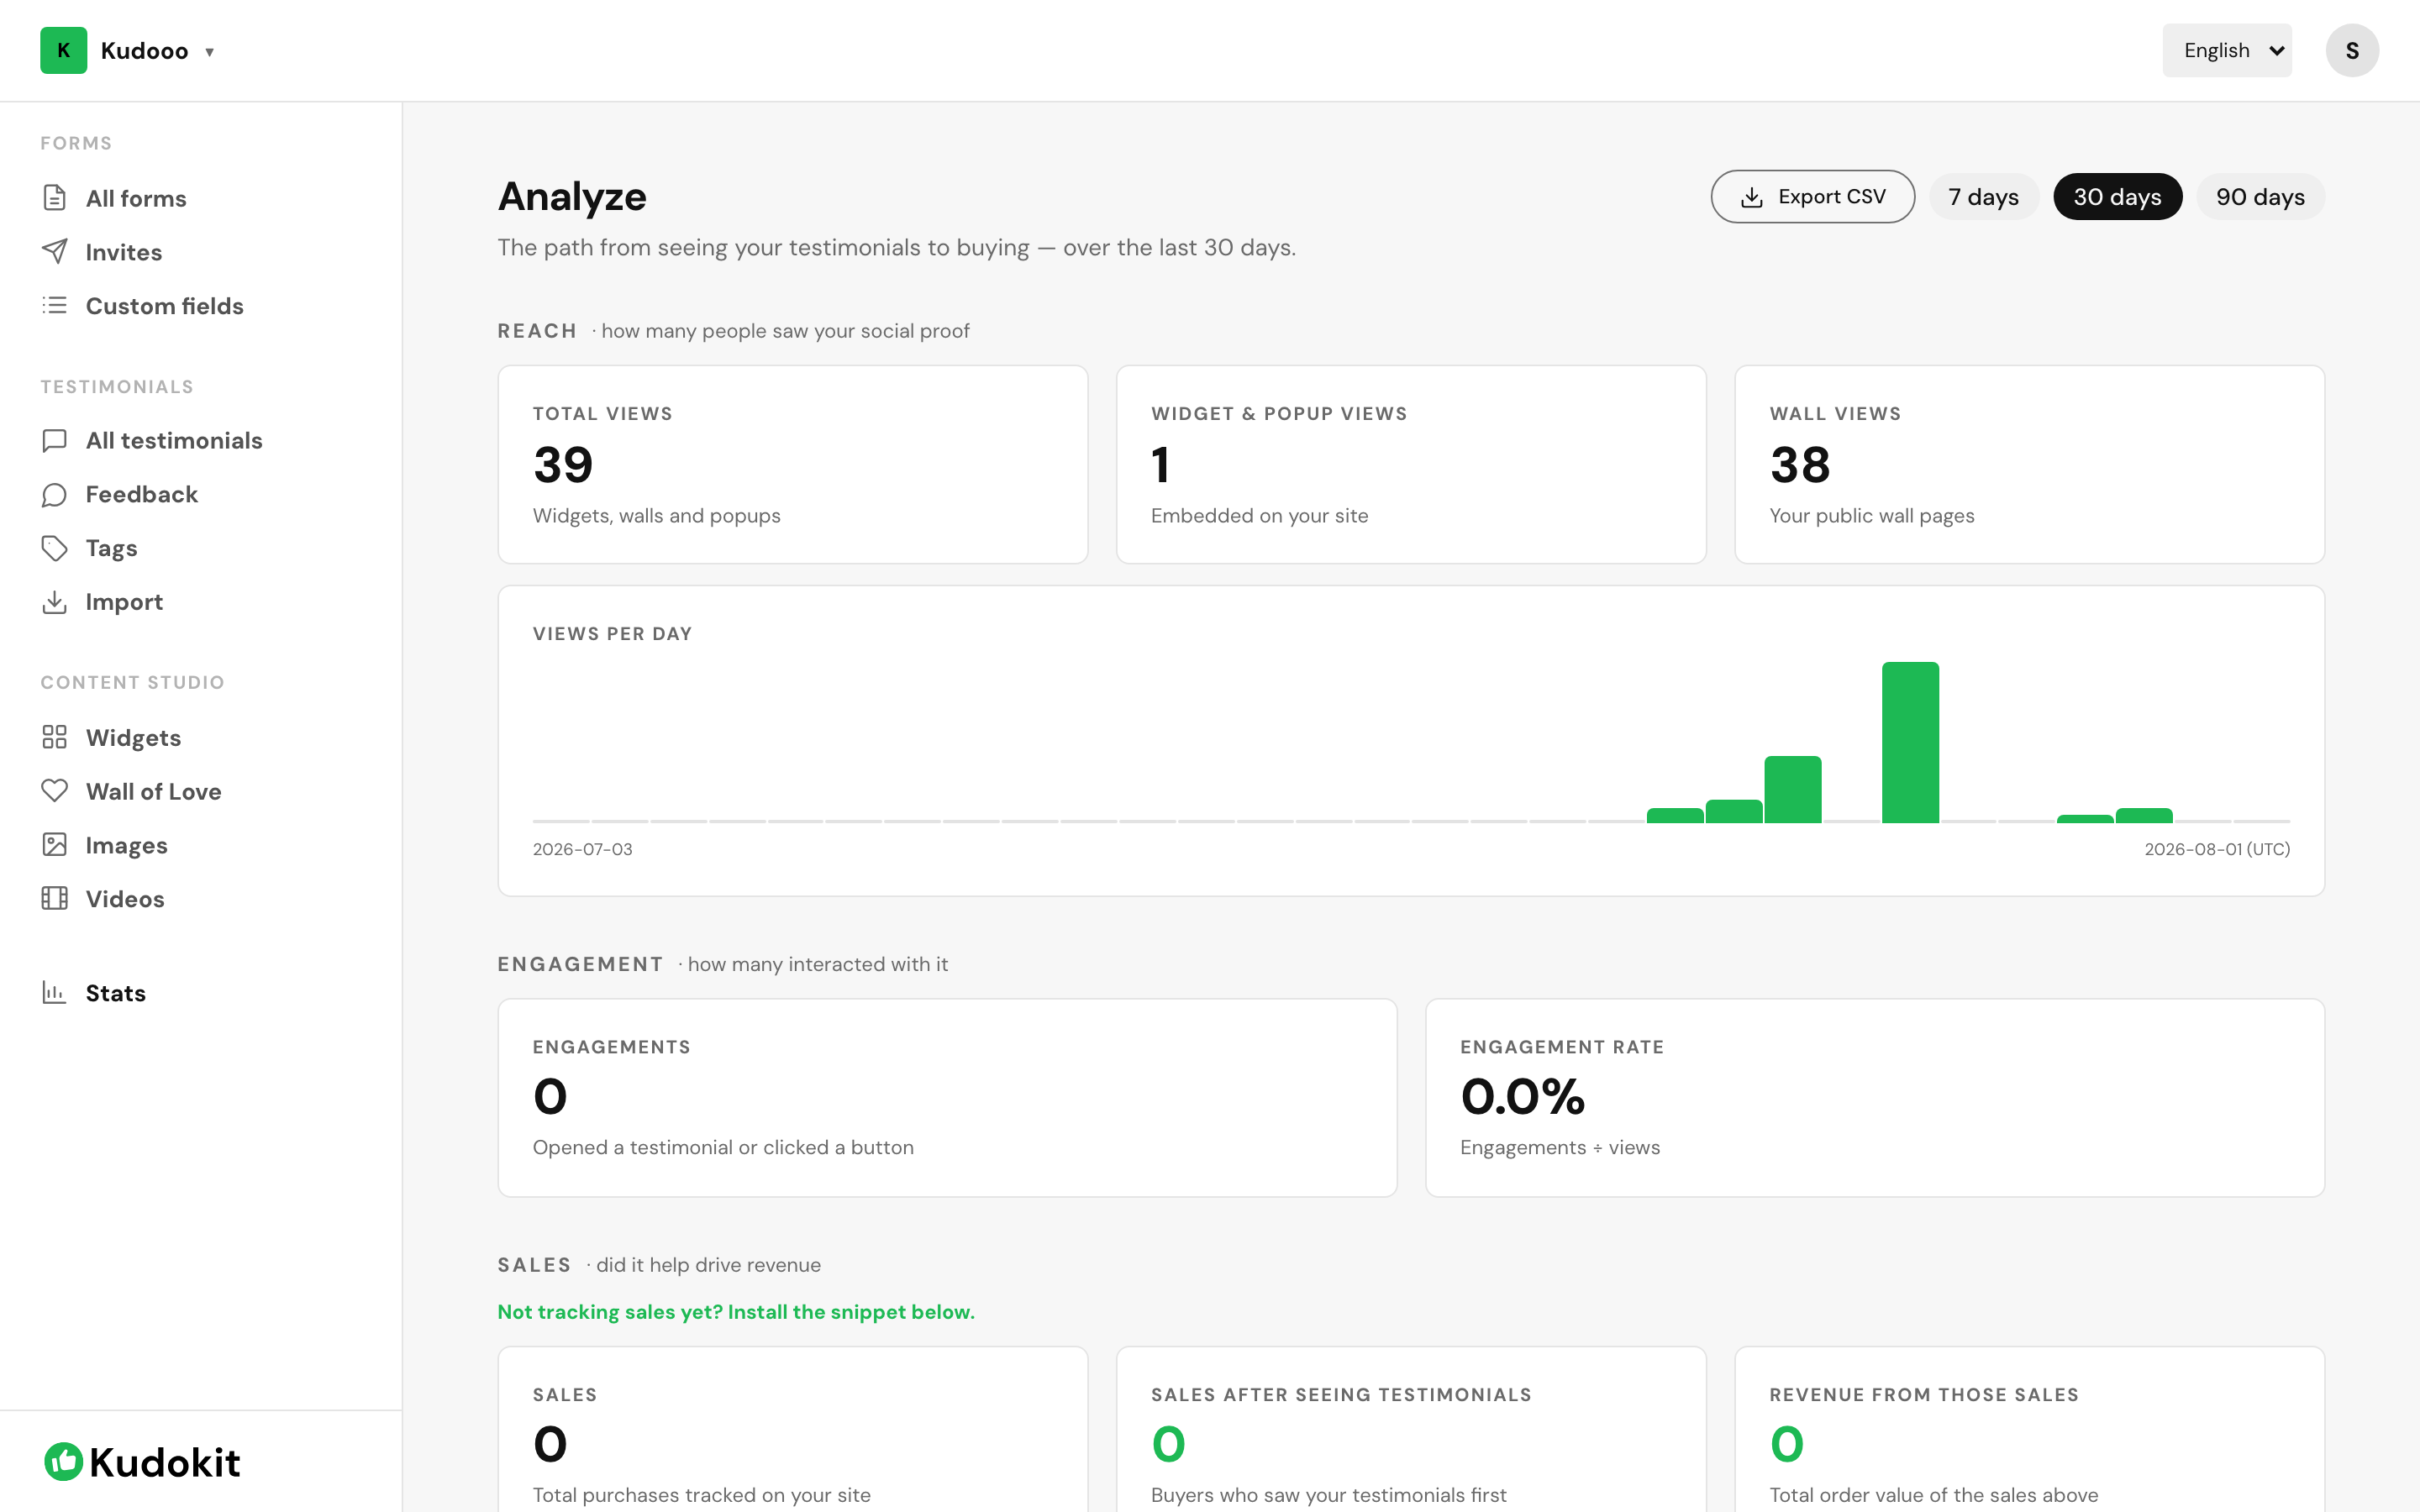Click the Tags label icon
This screenshot has width=2420, height=1512.
point(55,548)
